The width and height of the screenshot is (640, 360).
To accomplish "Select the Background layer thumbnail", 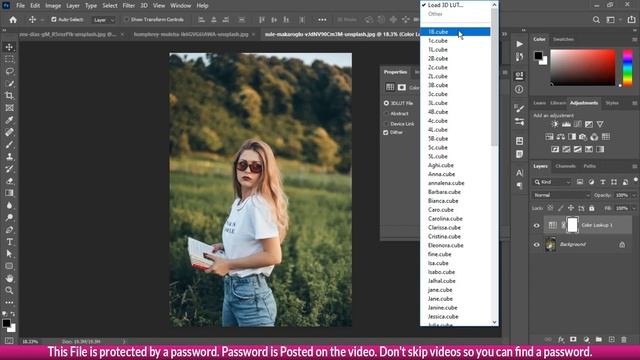I will [x=551, y=244].
